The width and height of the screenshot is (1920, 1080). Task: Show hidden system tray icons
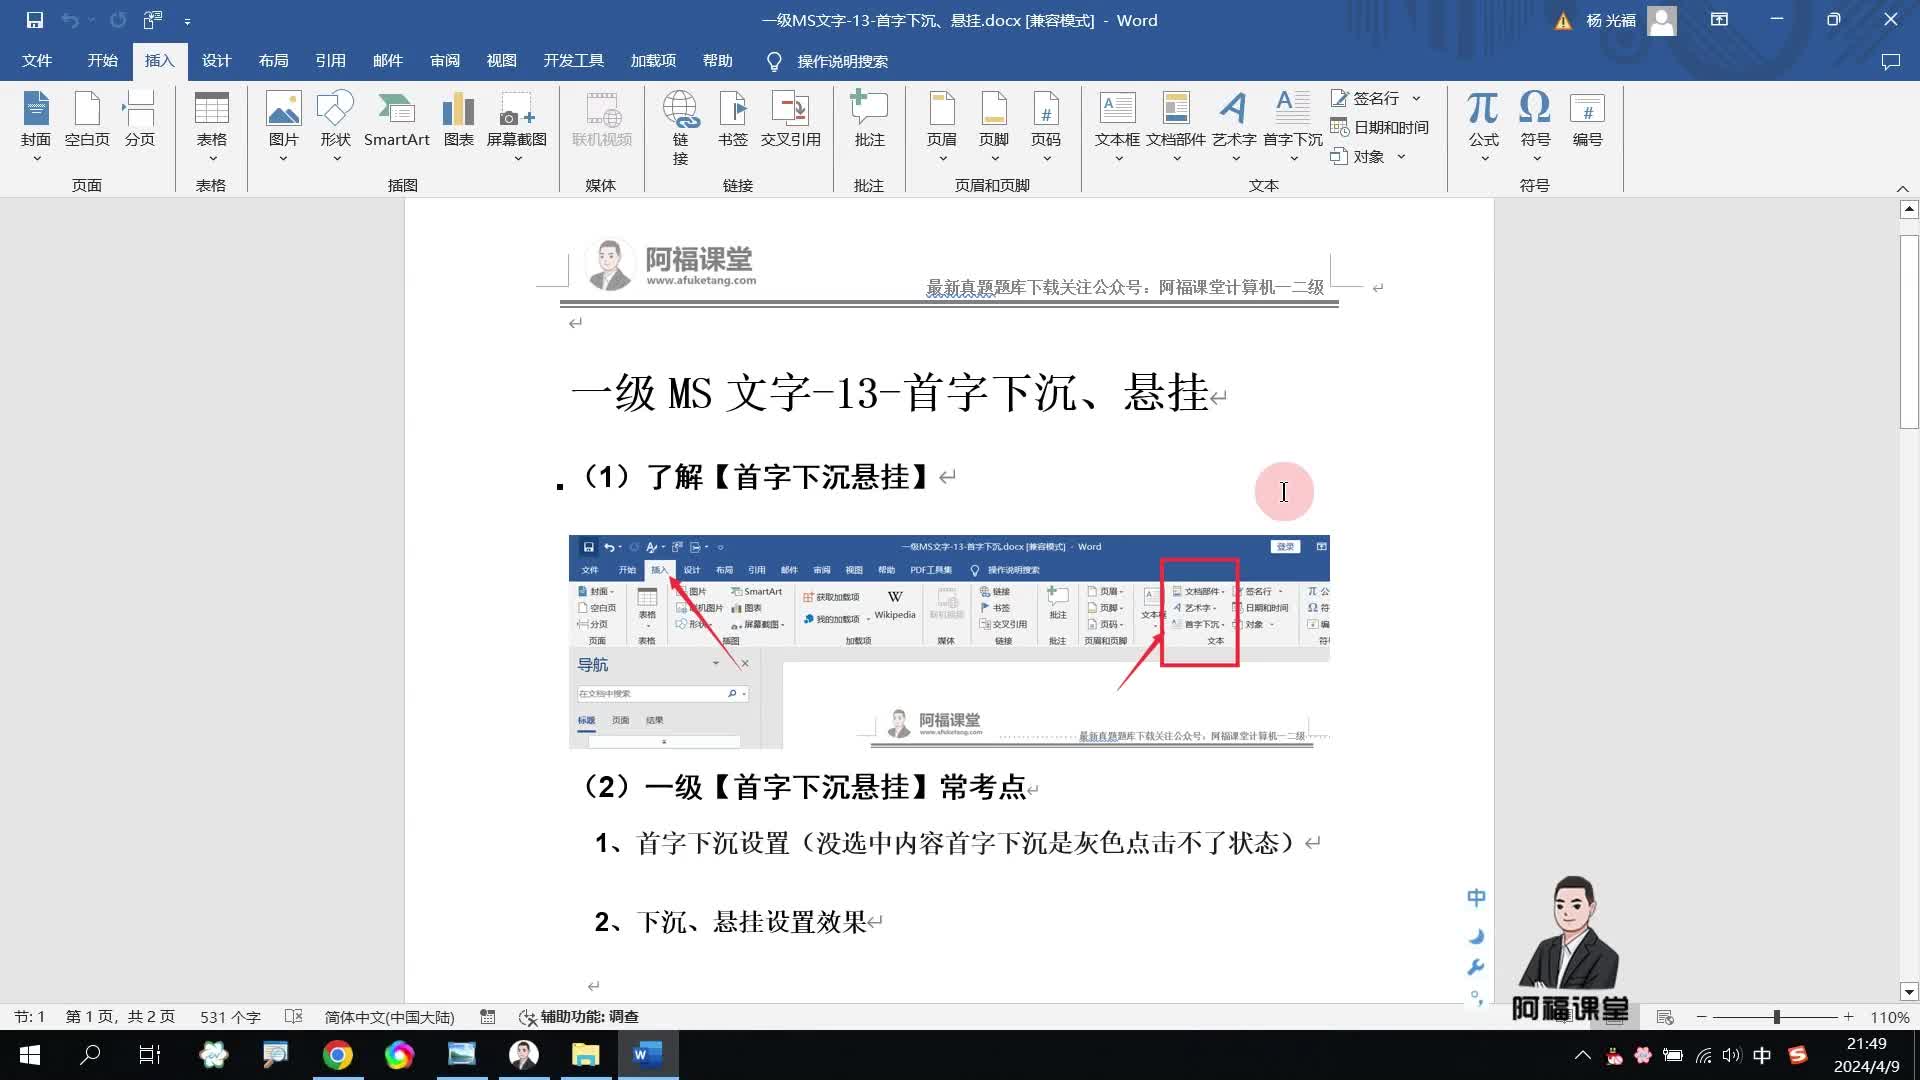pos(1582,1055)
